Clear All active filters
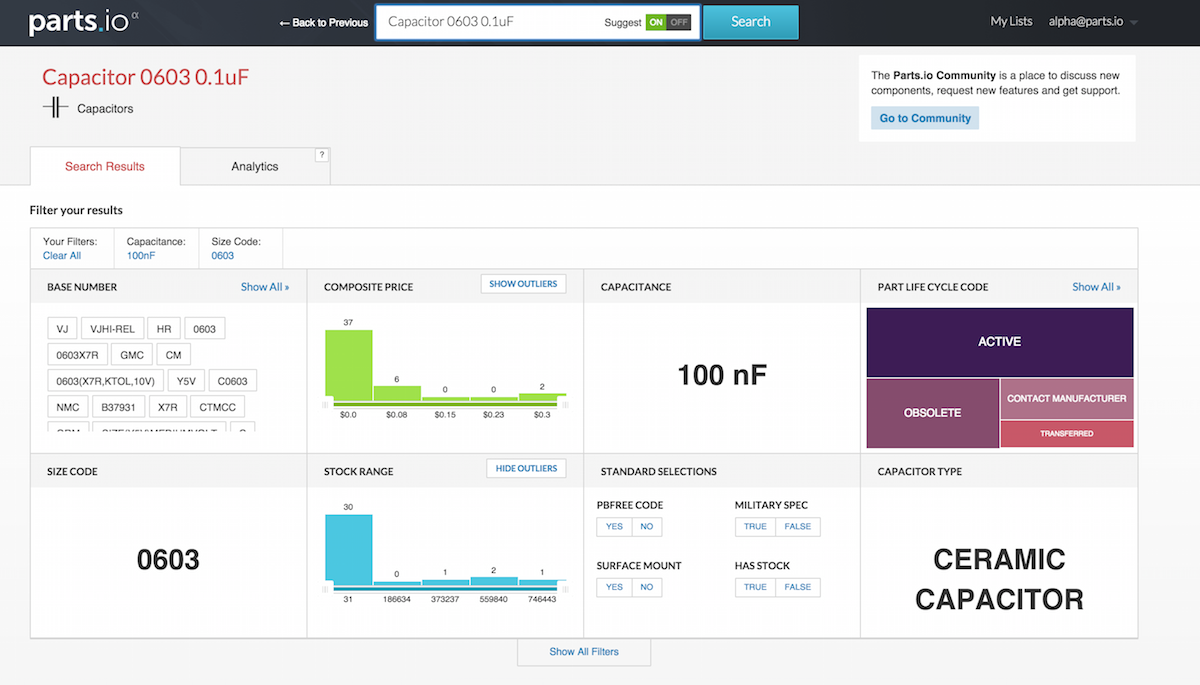 [62, 256]
